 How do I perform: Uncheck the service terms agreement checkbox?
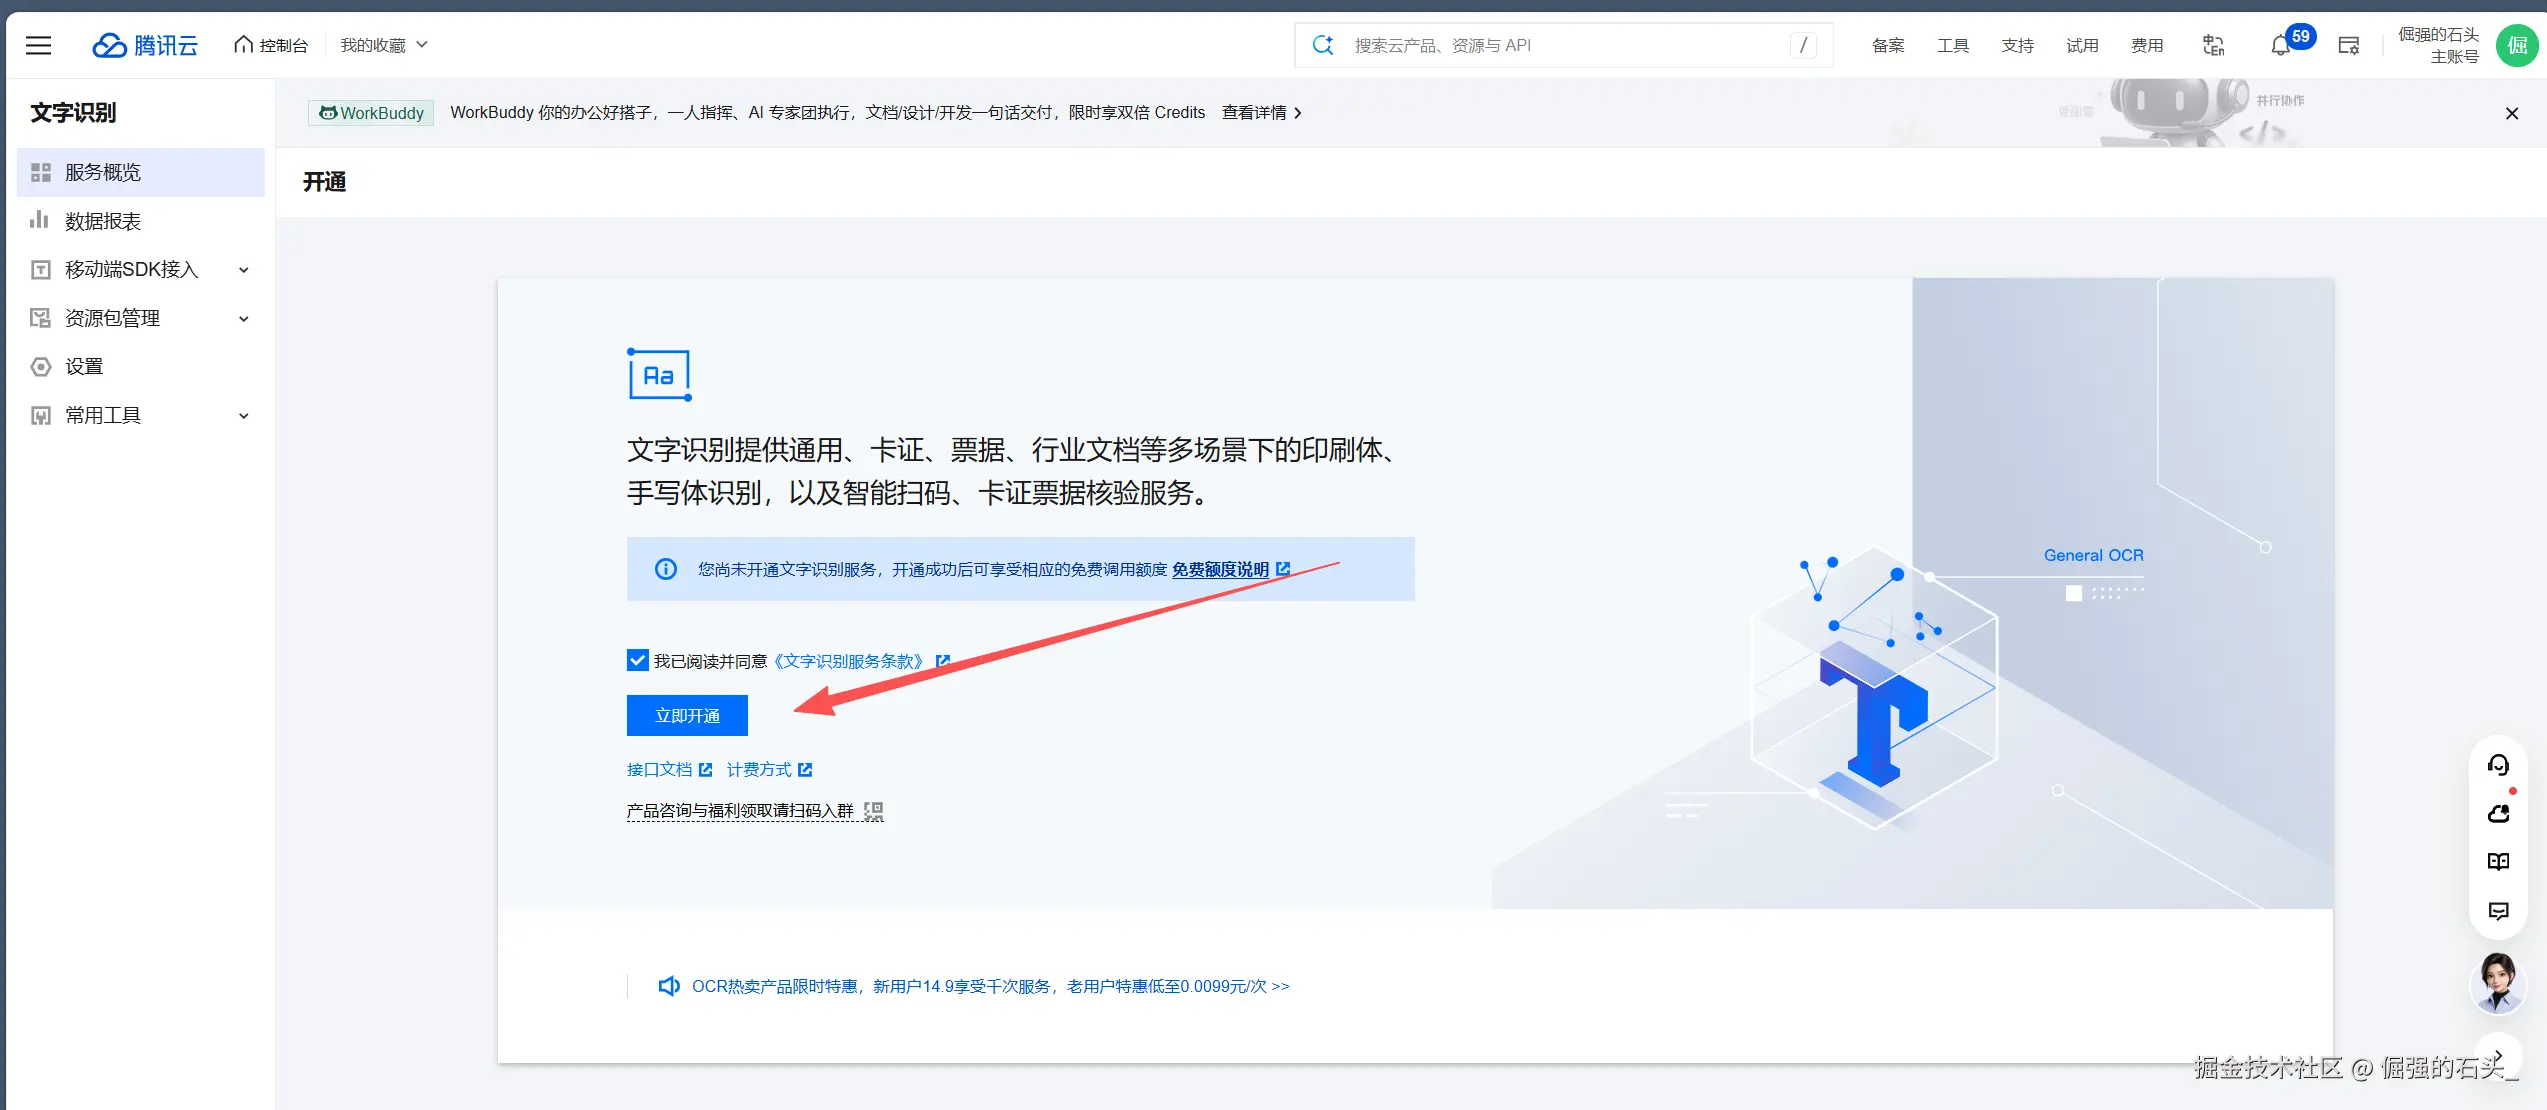[x=637, y=660]
